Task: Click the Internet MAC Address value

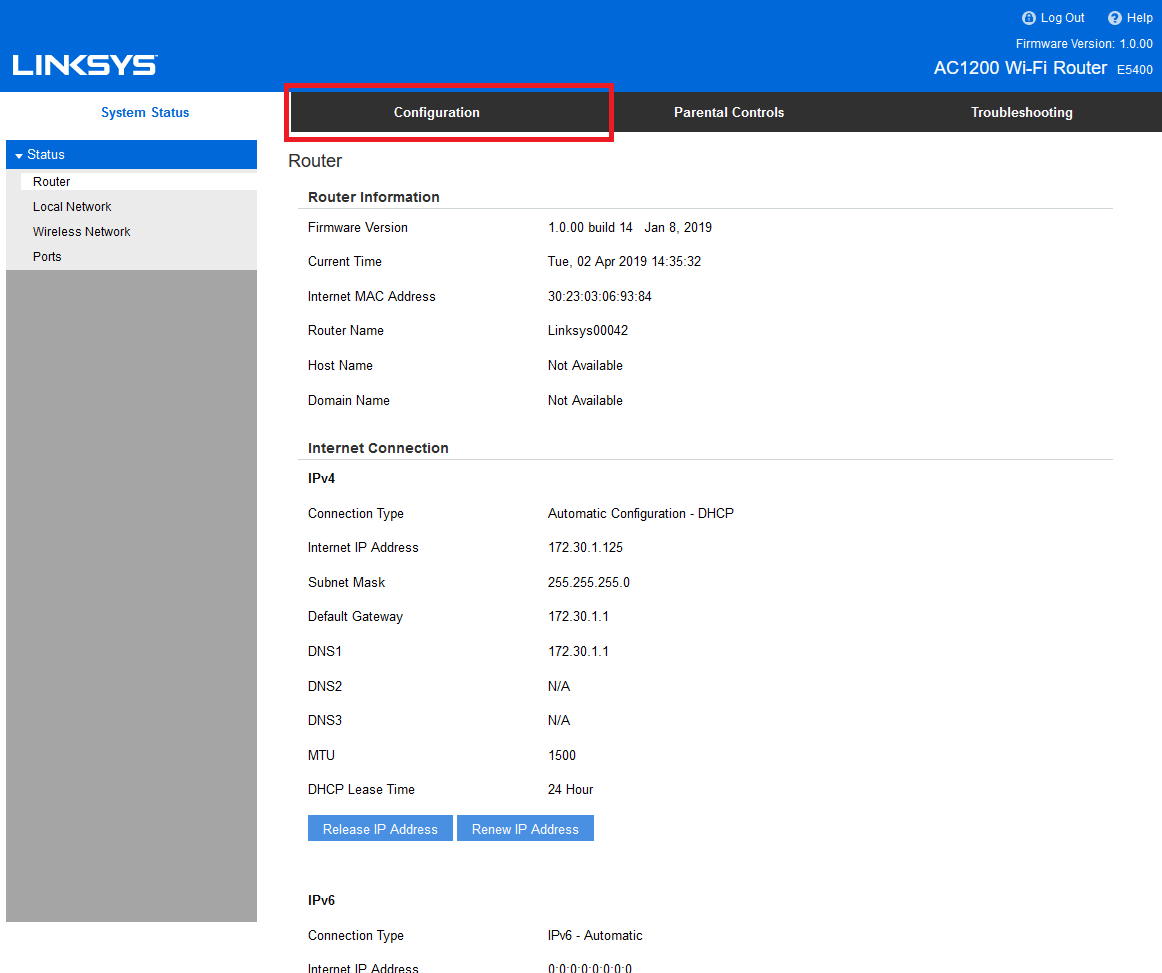Action: pos(600,297)
